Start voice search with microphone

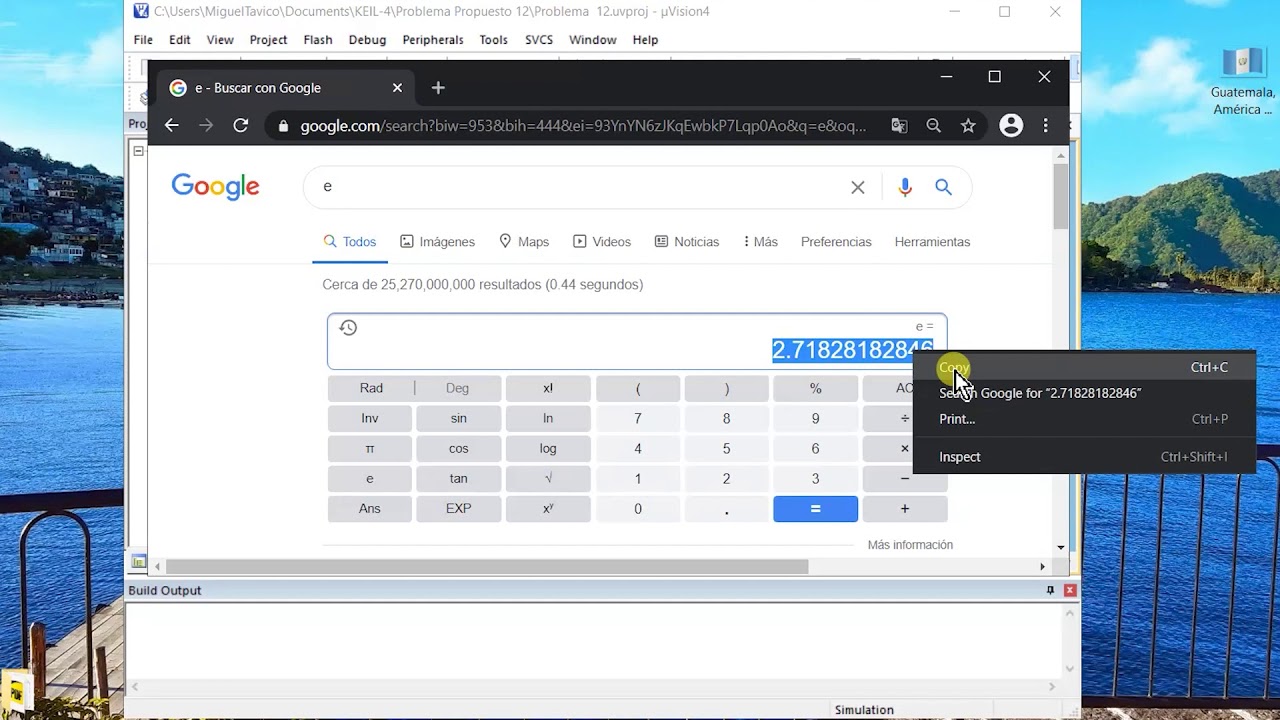tap(905, 187)
